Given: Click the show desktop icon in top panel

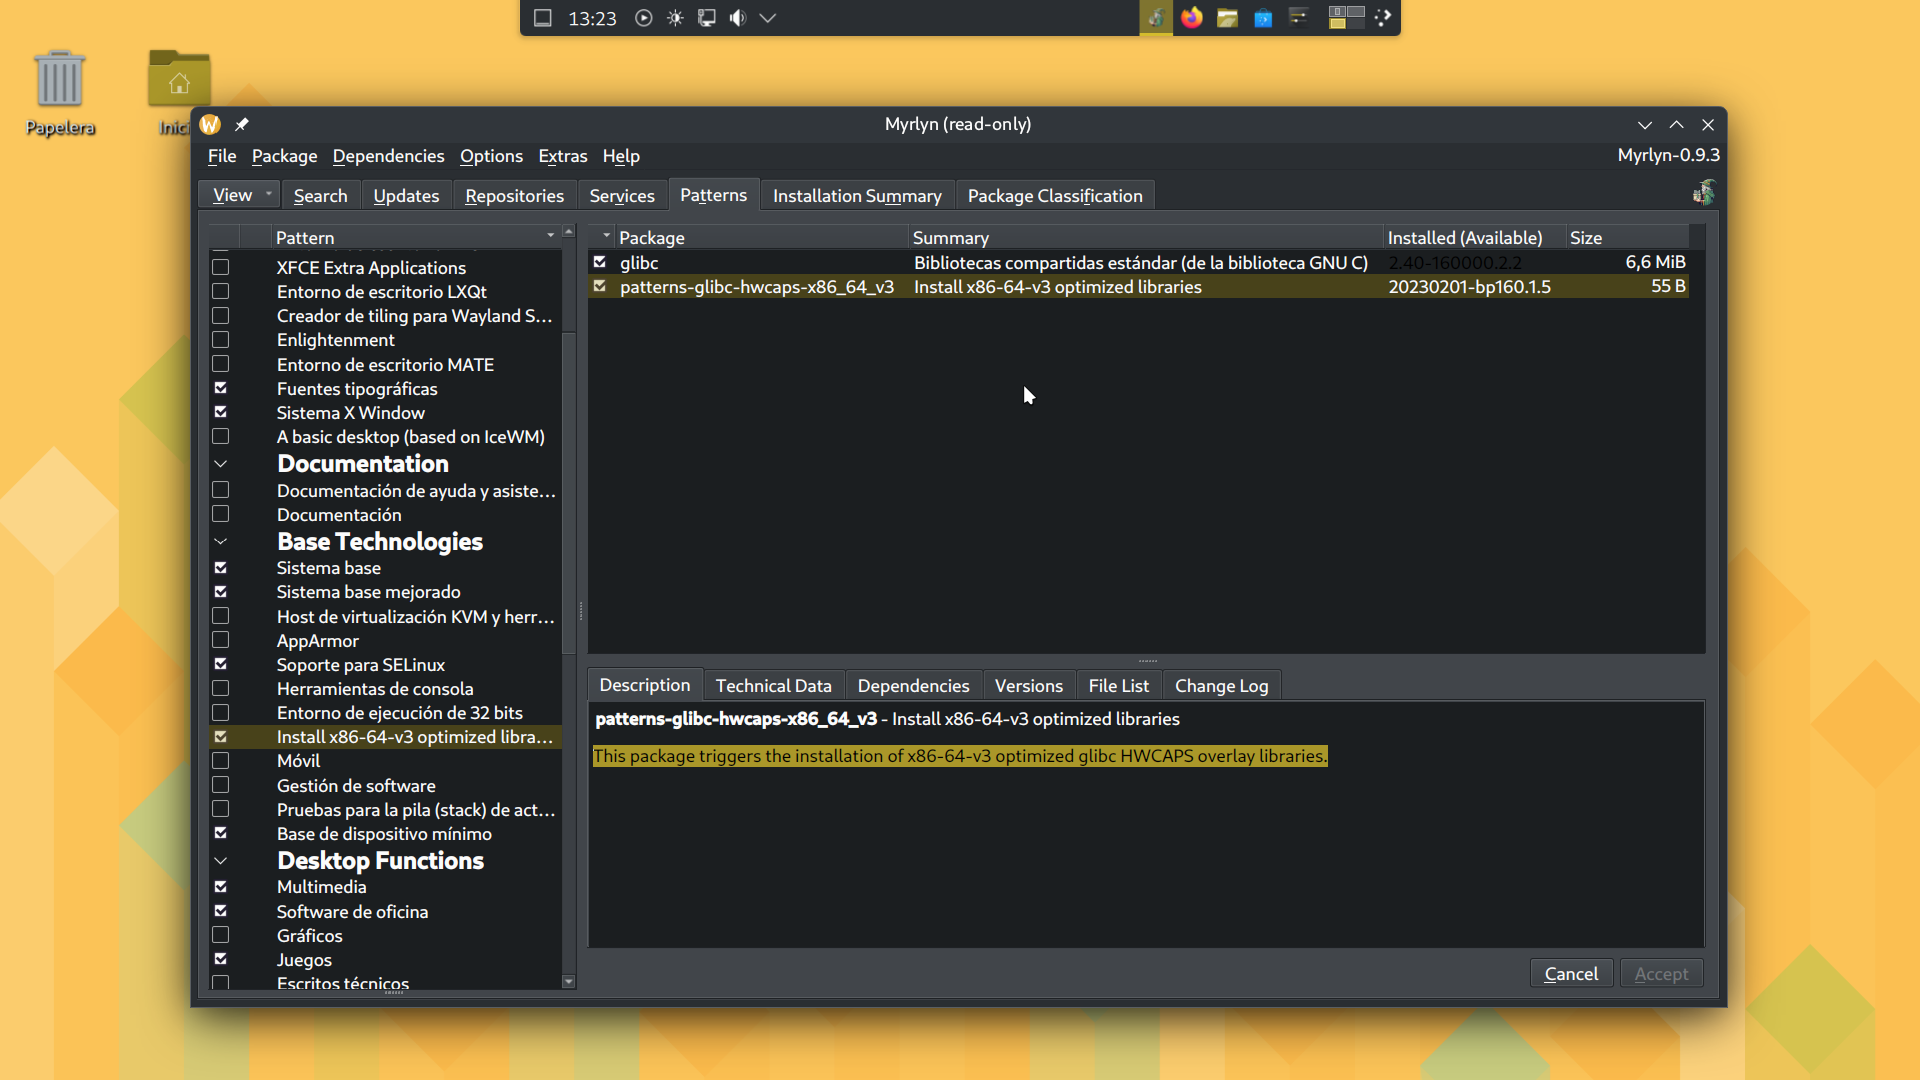Looking at the screenshot, I should tap(543, 18).
